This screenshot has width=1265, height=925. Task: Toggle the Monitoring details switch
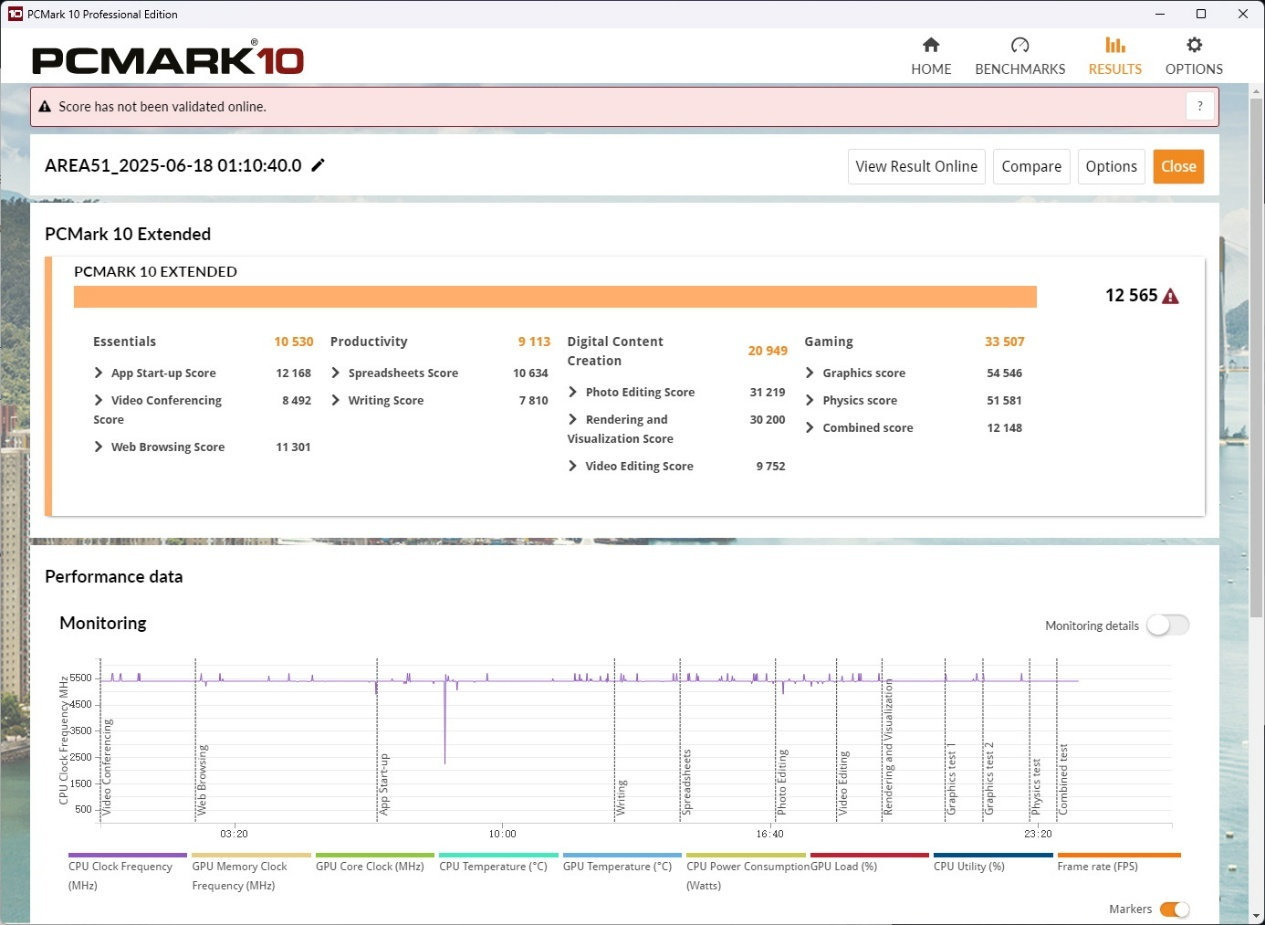[x=1168, y=625]
